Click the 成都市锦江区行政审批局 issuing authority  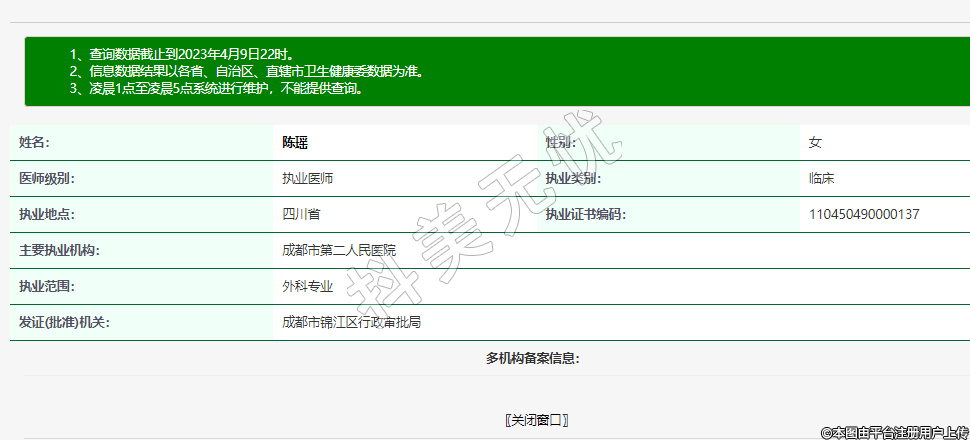[351, 323]
